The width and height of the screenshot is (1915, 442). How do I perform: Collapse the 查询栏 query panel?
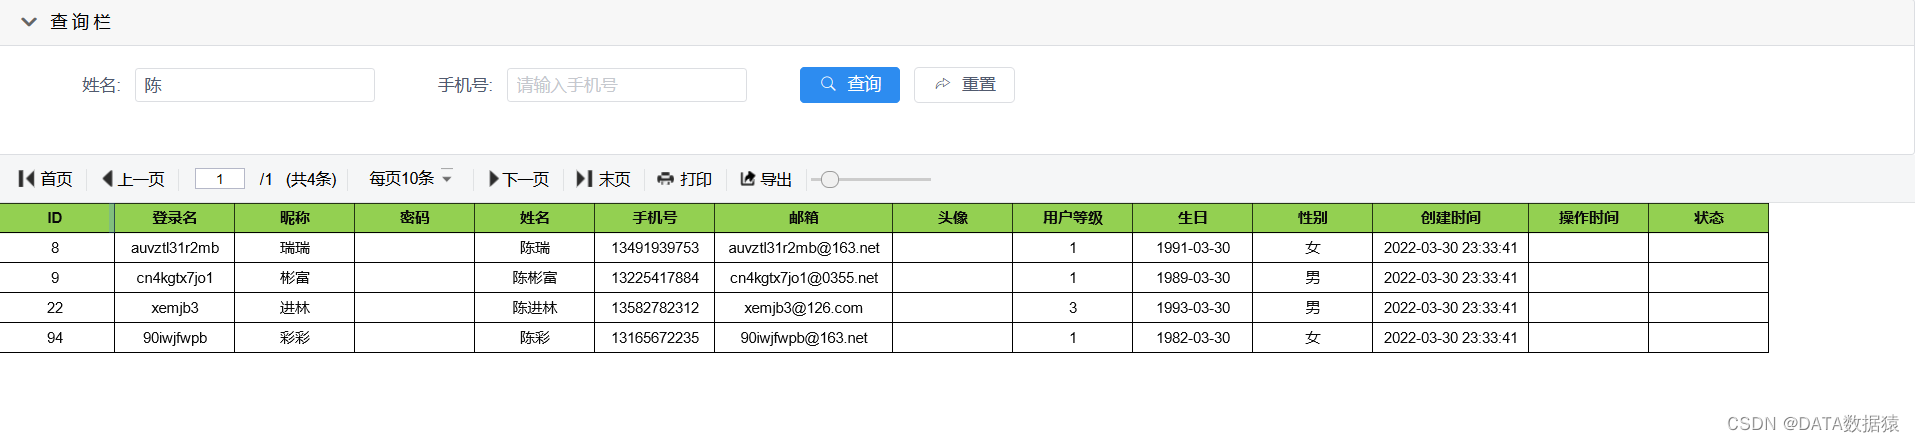coord(29,22)
